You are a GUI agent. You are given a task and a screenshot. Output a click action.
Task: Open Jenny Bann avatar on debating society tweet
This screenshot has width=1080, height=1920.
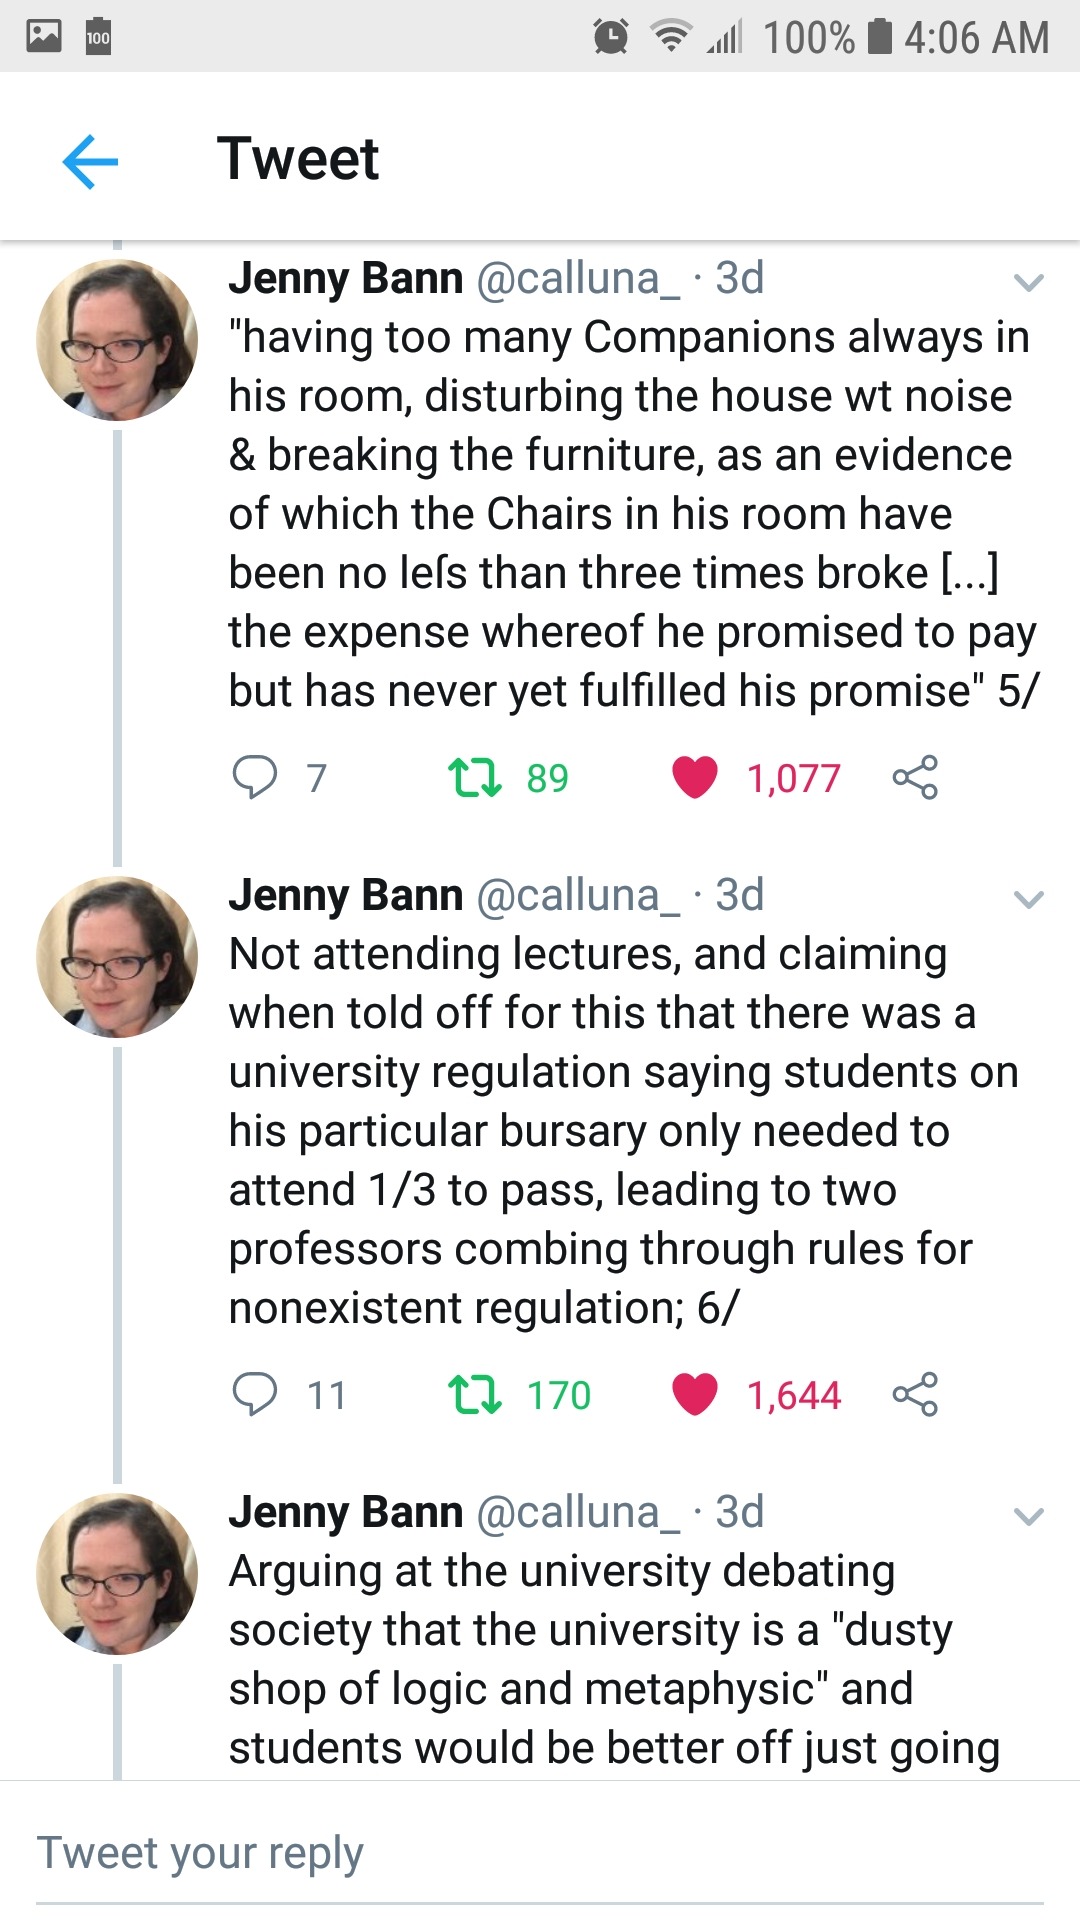[x=117, y=1574]
